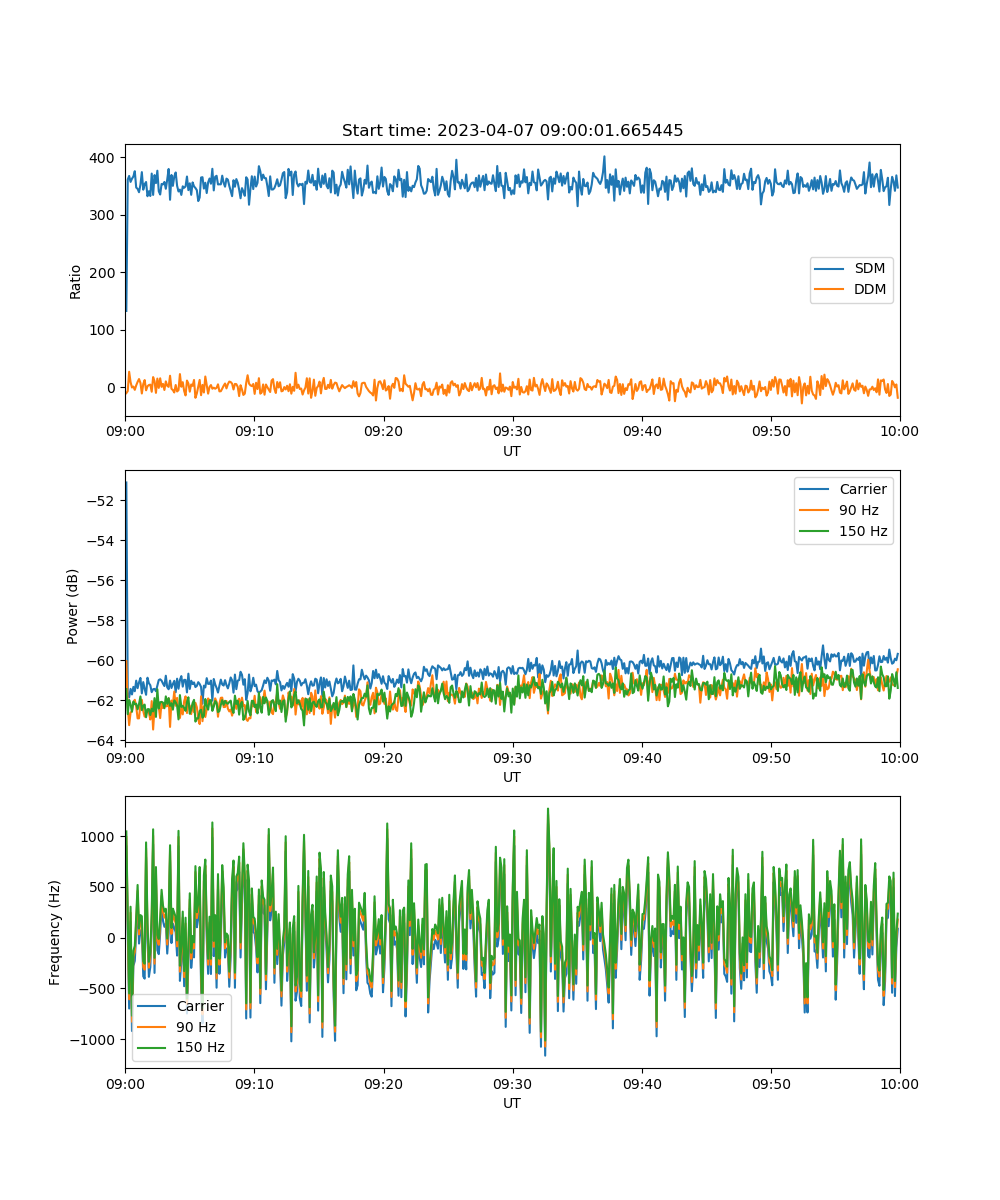Click the 10:00 tick under the Power plot
This screenshot has height=1200, width=1000.
point(900,757)
